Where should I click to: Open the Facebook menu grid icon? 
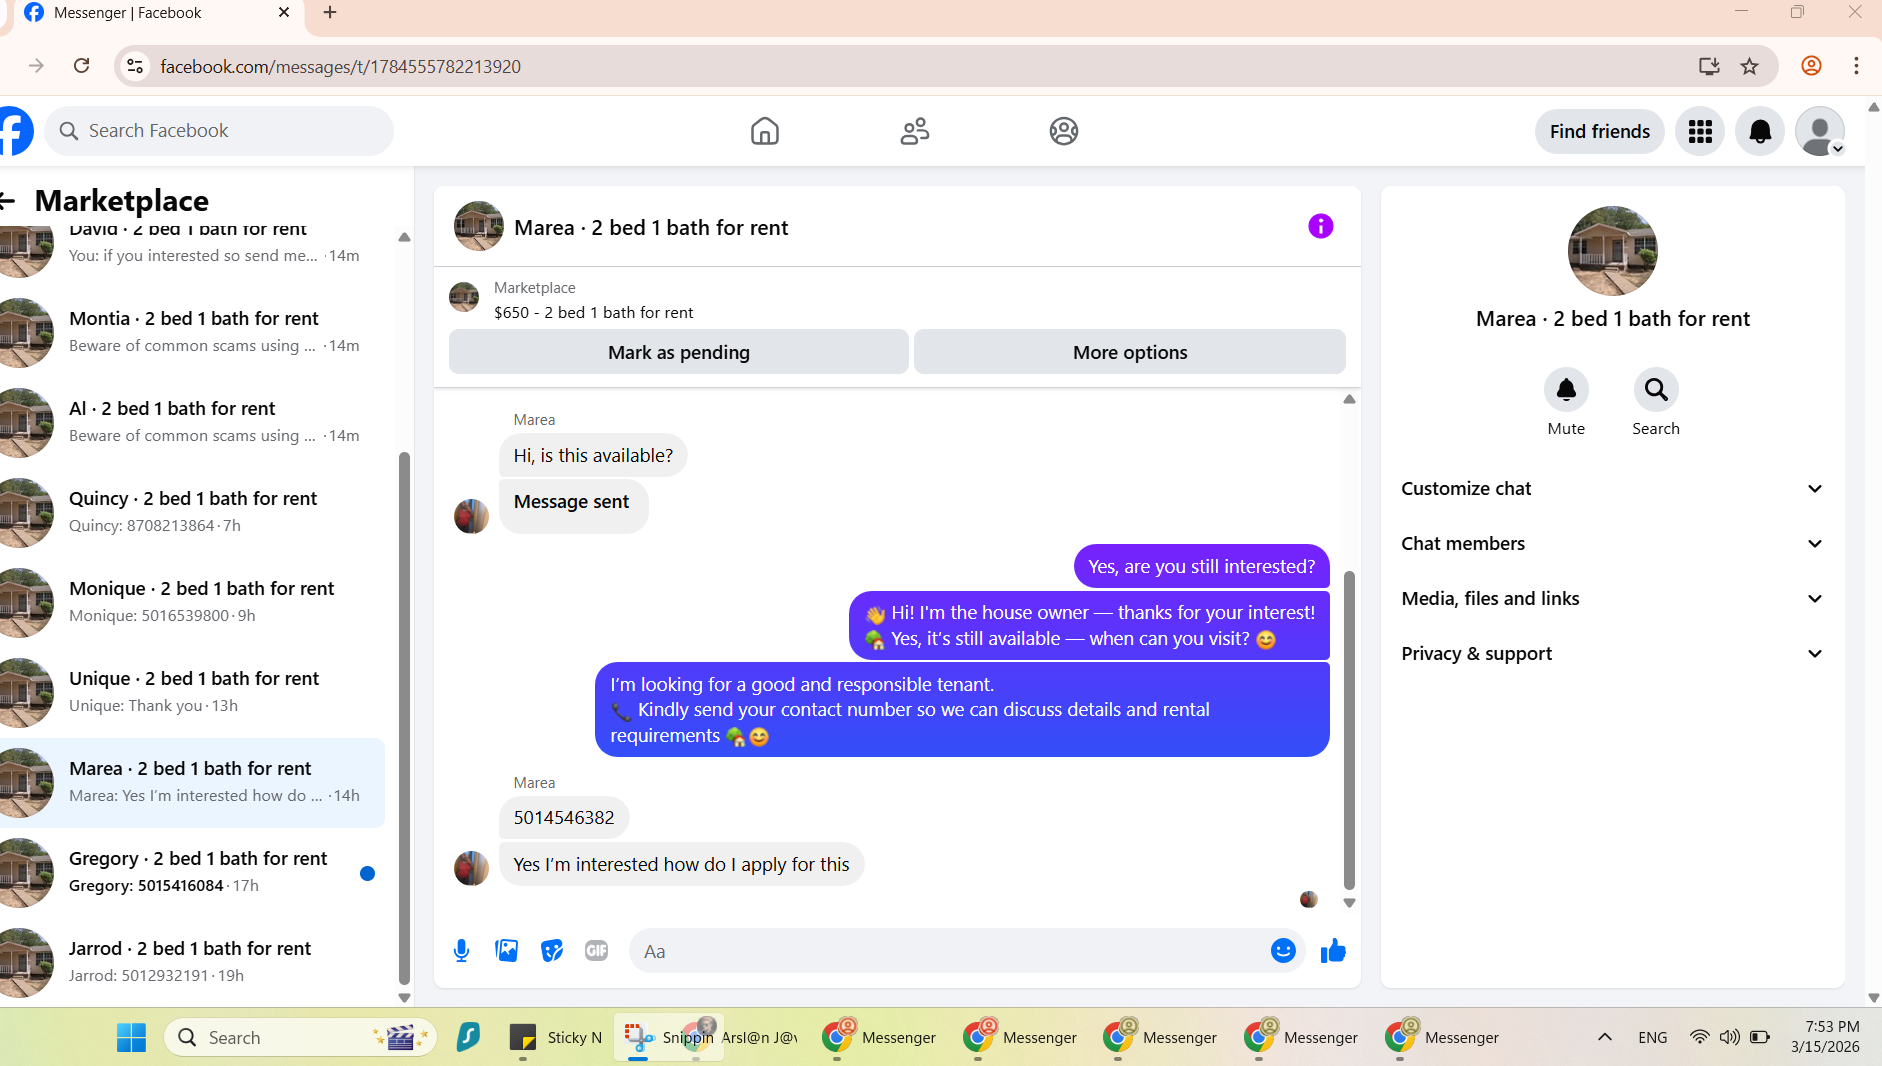1700,131
